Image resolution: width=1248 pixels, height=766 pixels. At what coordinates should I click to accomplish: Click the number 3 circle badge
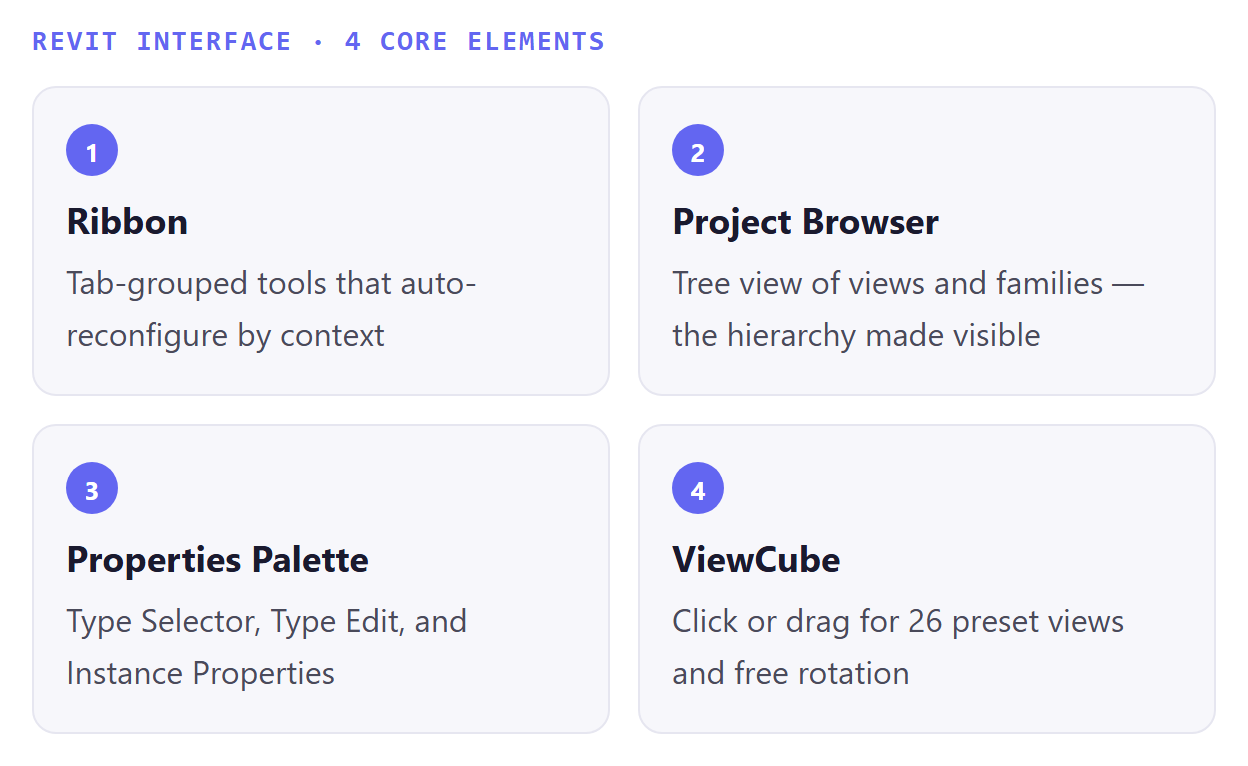(92, 489)
